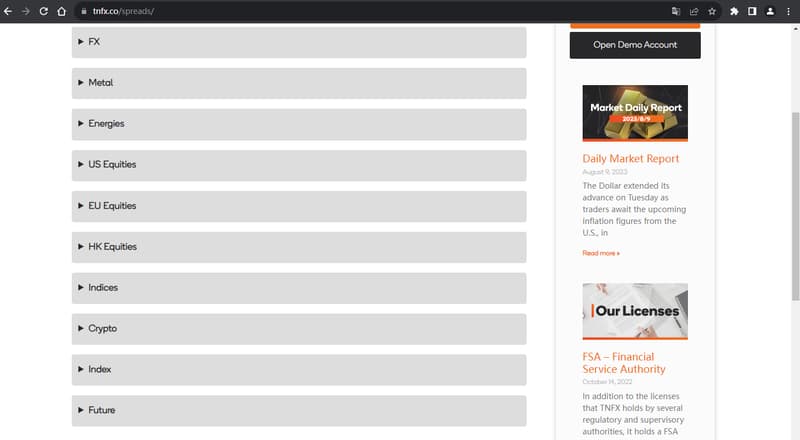Expand the US Equities section
Screen dimensions: 800x440
click(x=299, y=165)
